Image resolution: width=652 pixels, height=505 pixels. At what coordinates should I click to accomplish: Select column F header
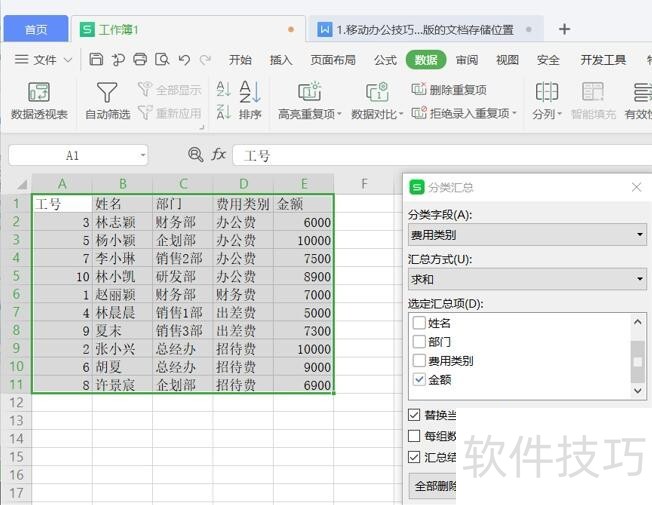click(x=364, y=183)
